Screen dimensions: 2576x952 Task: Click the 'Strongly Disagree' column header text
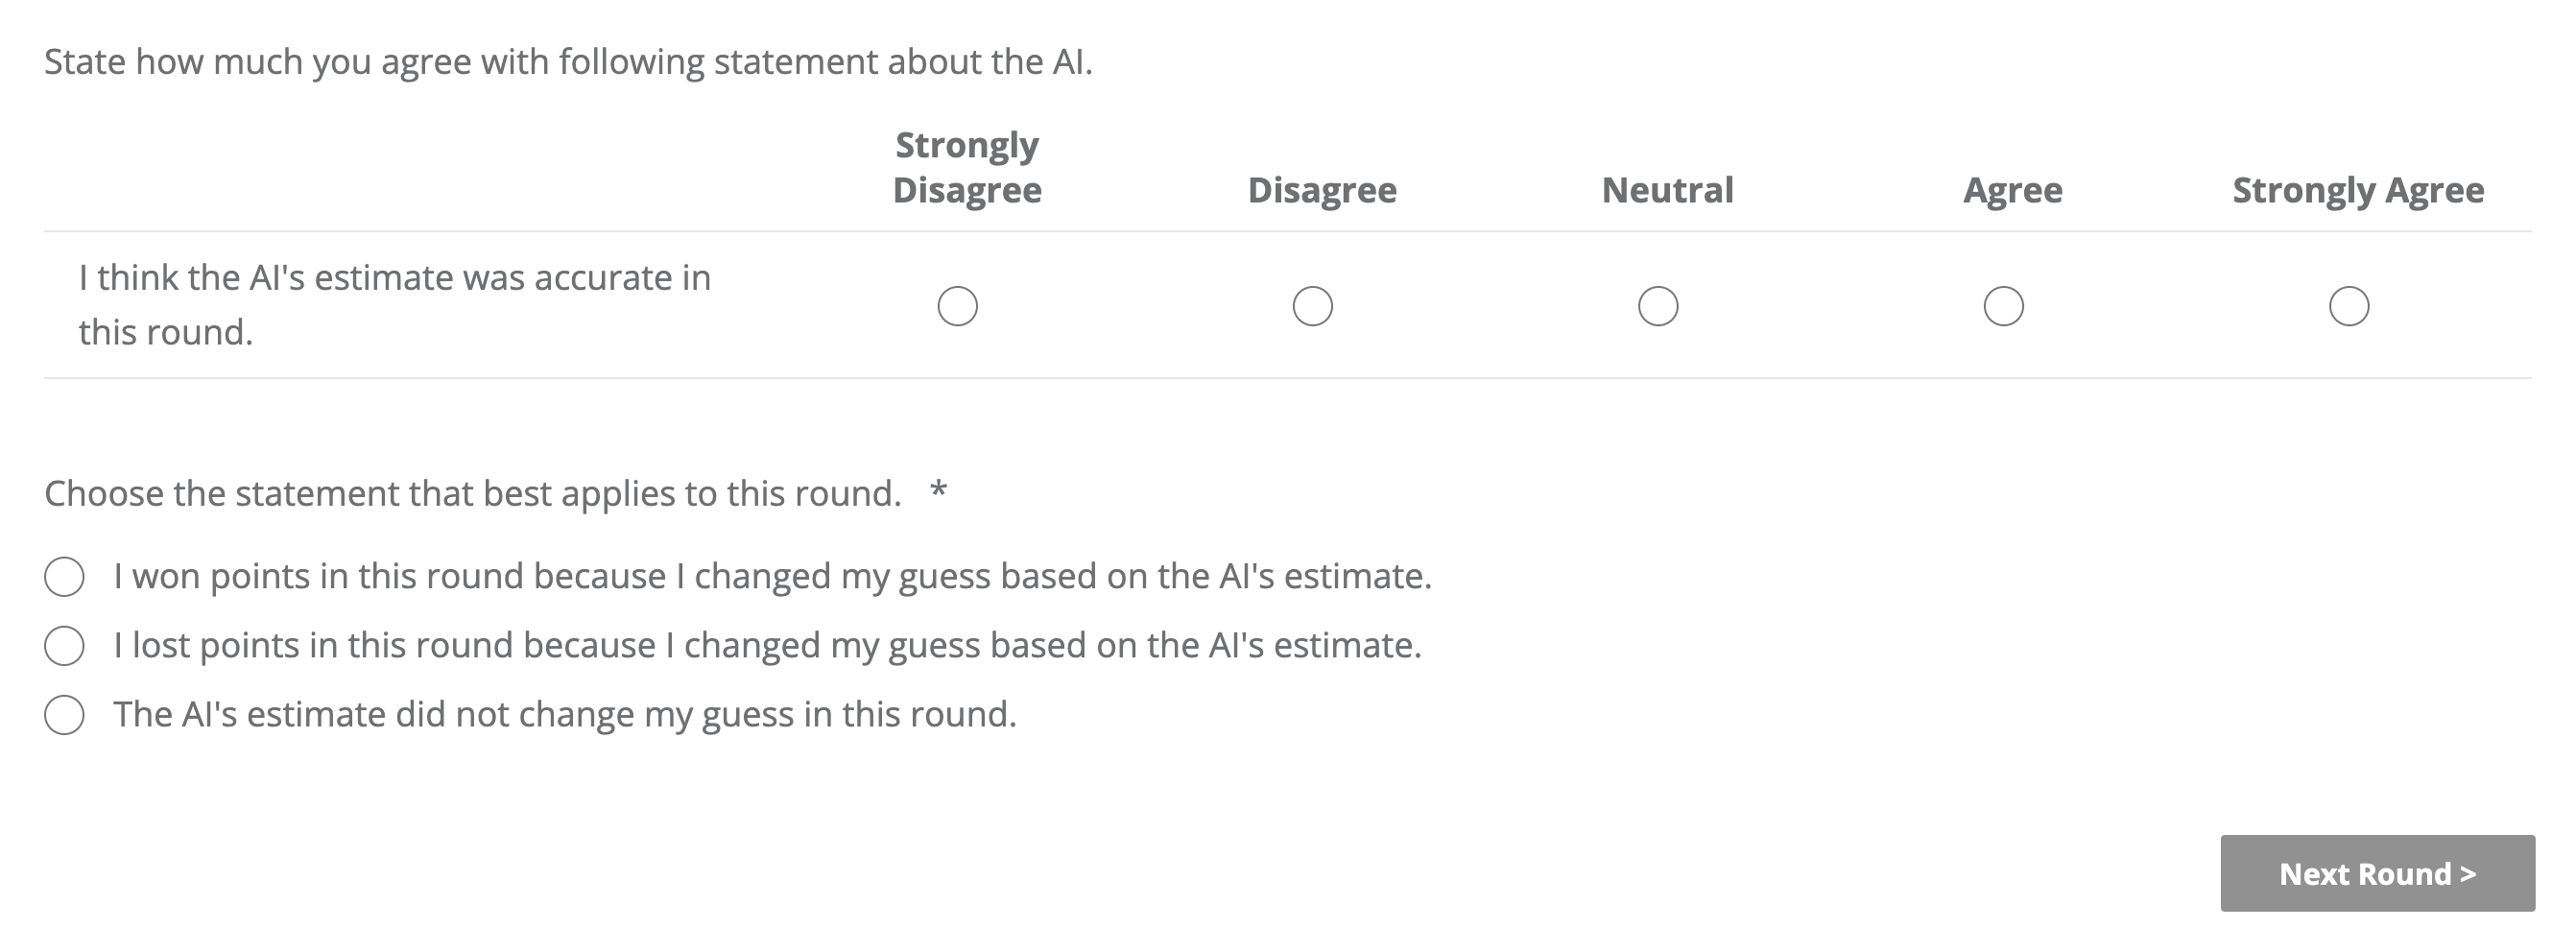(x=966, y=167)
